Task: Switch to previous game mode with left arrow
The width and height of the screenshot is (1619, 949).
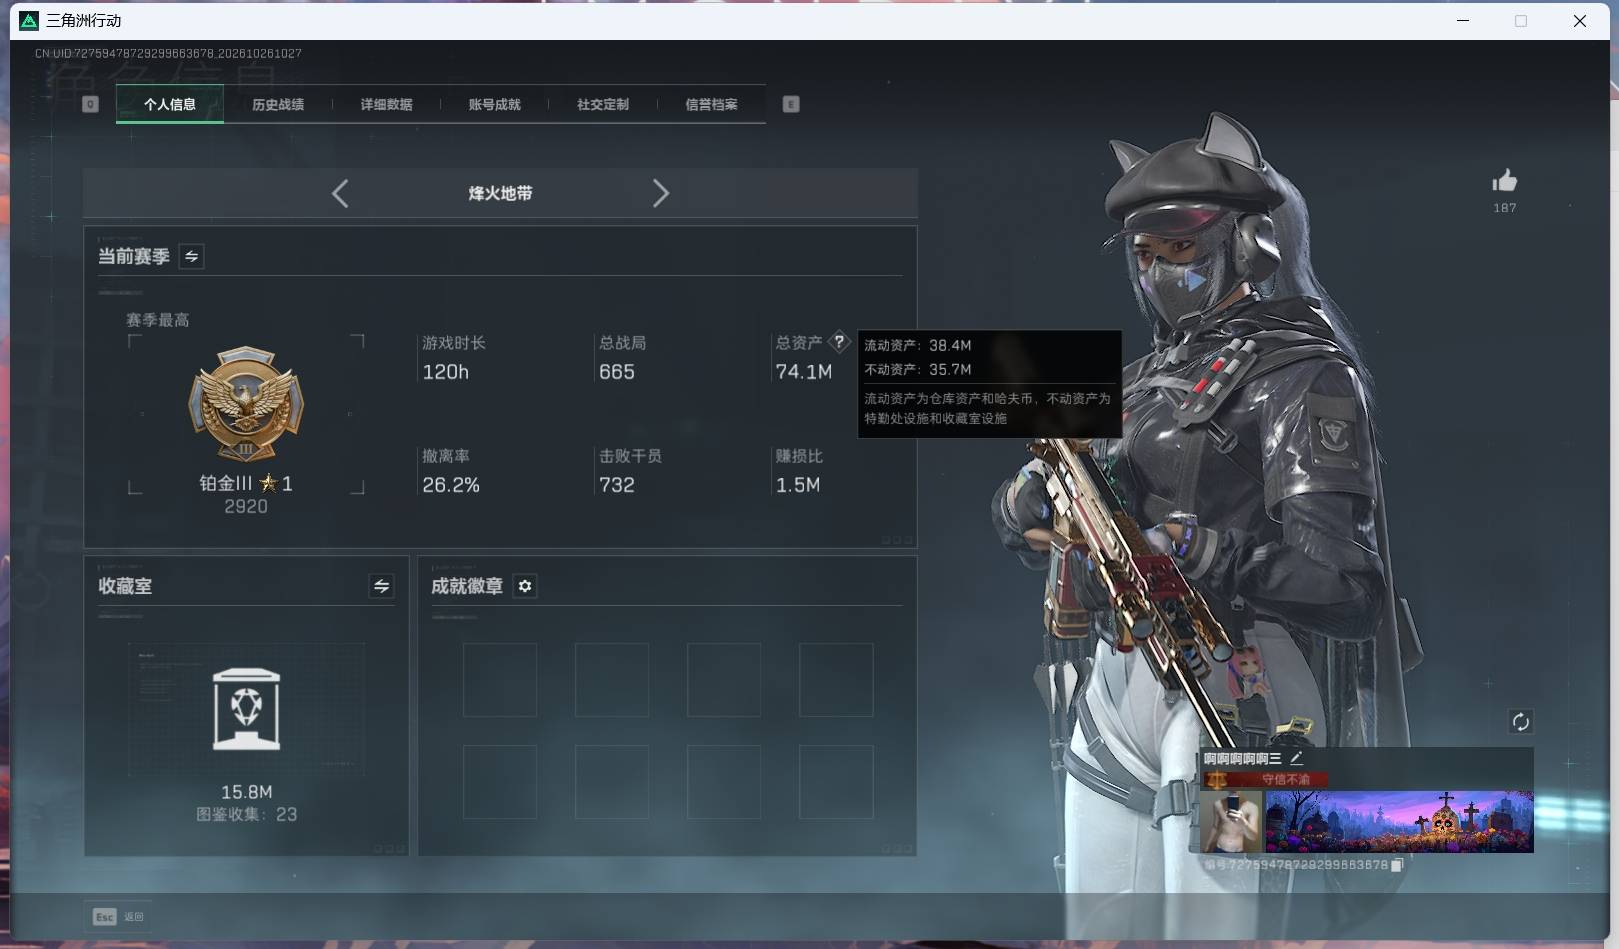Action: click(340, 193)
